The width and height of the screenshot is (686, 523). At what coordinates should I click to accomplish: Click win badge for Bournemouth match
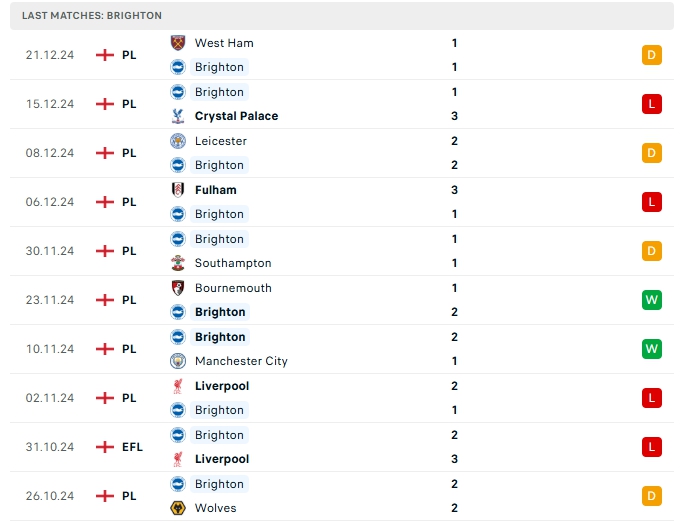pyautogui.click(x=652, y=300)
